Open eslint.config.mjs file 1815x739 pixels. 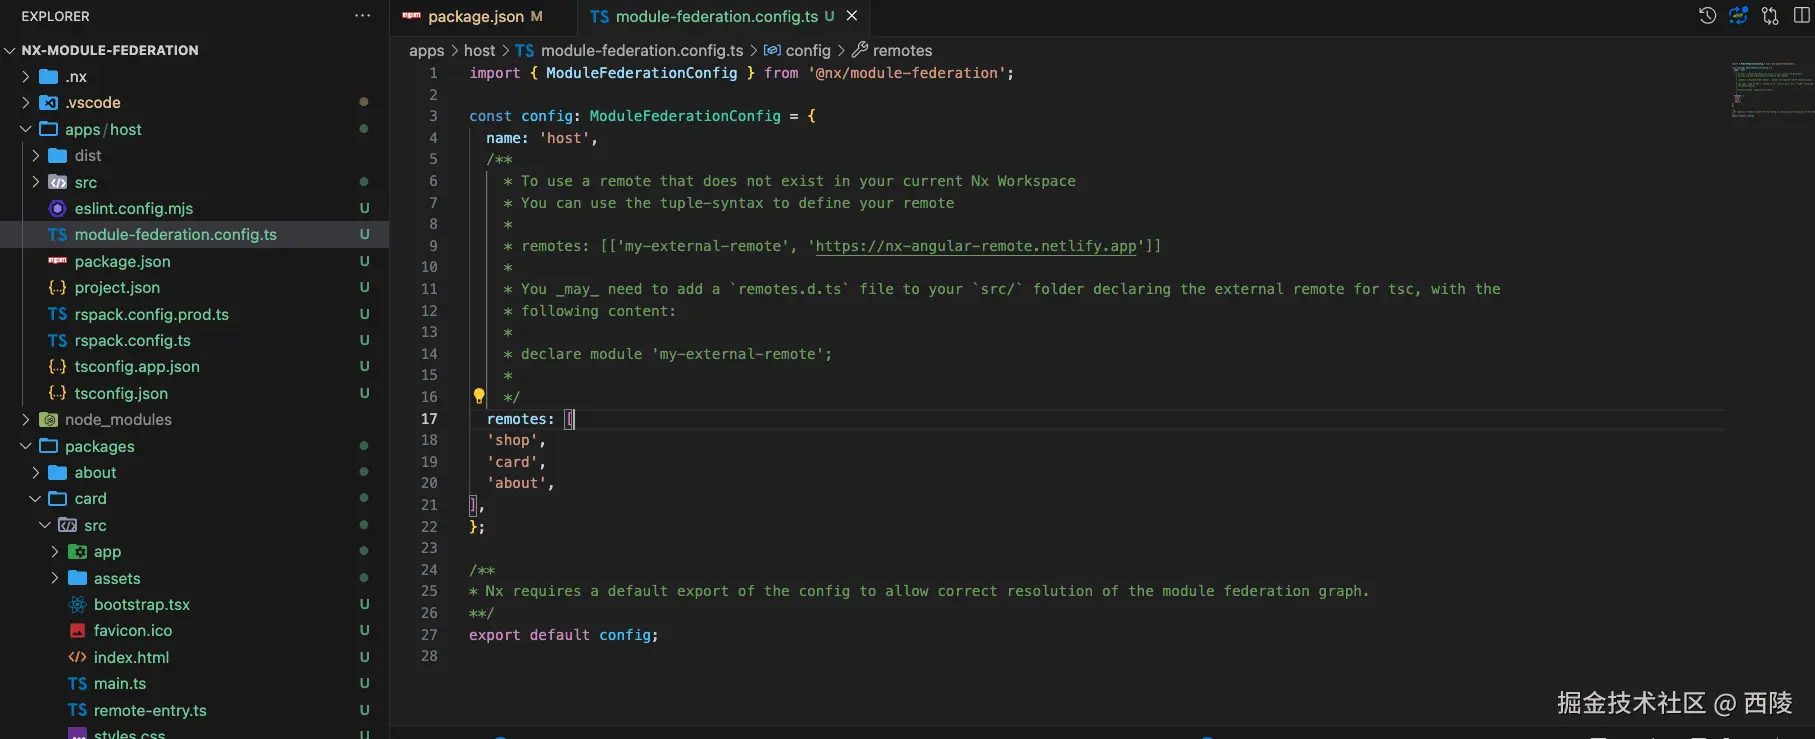133,208
